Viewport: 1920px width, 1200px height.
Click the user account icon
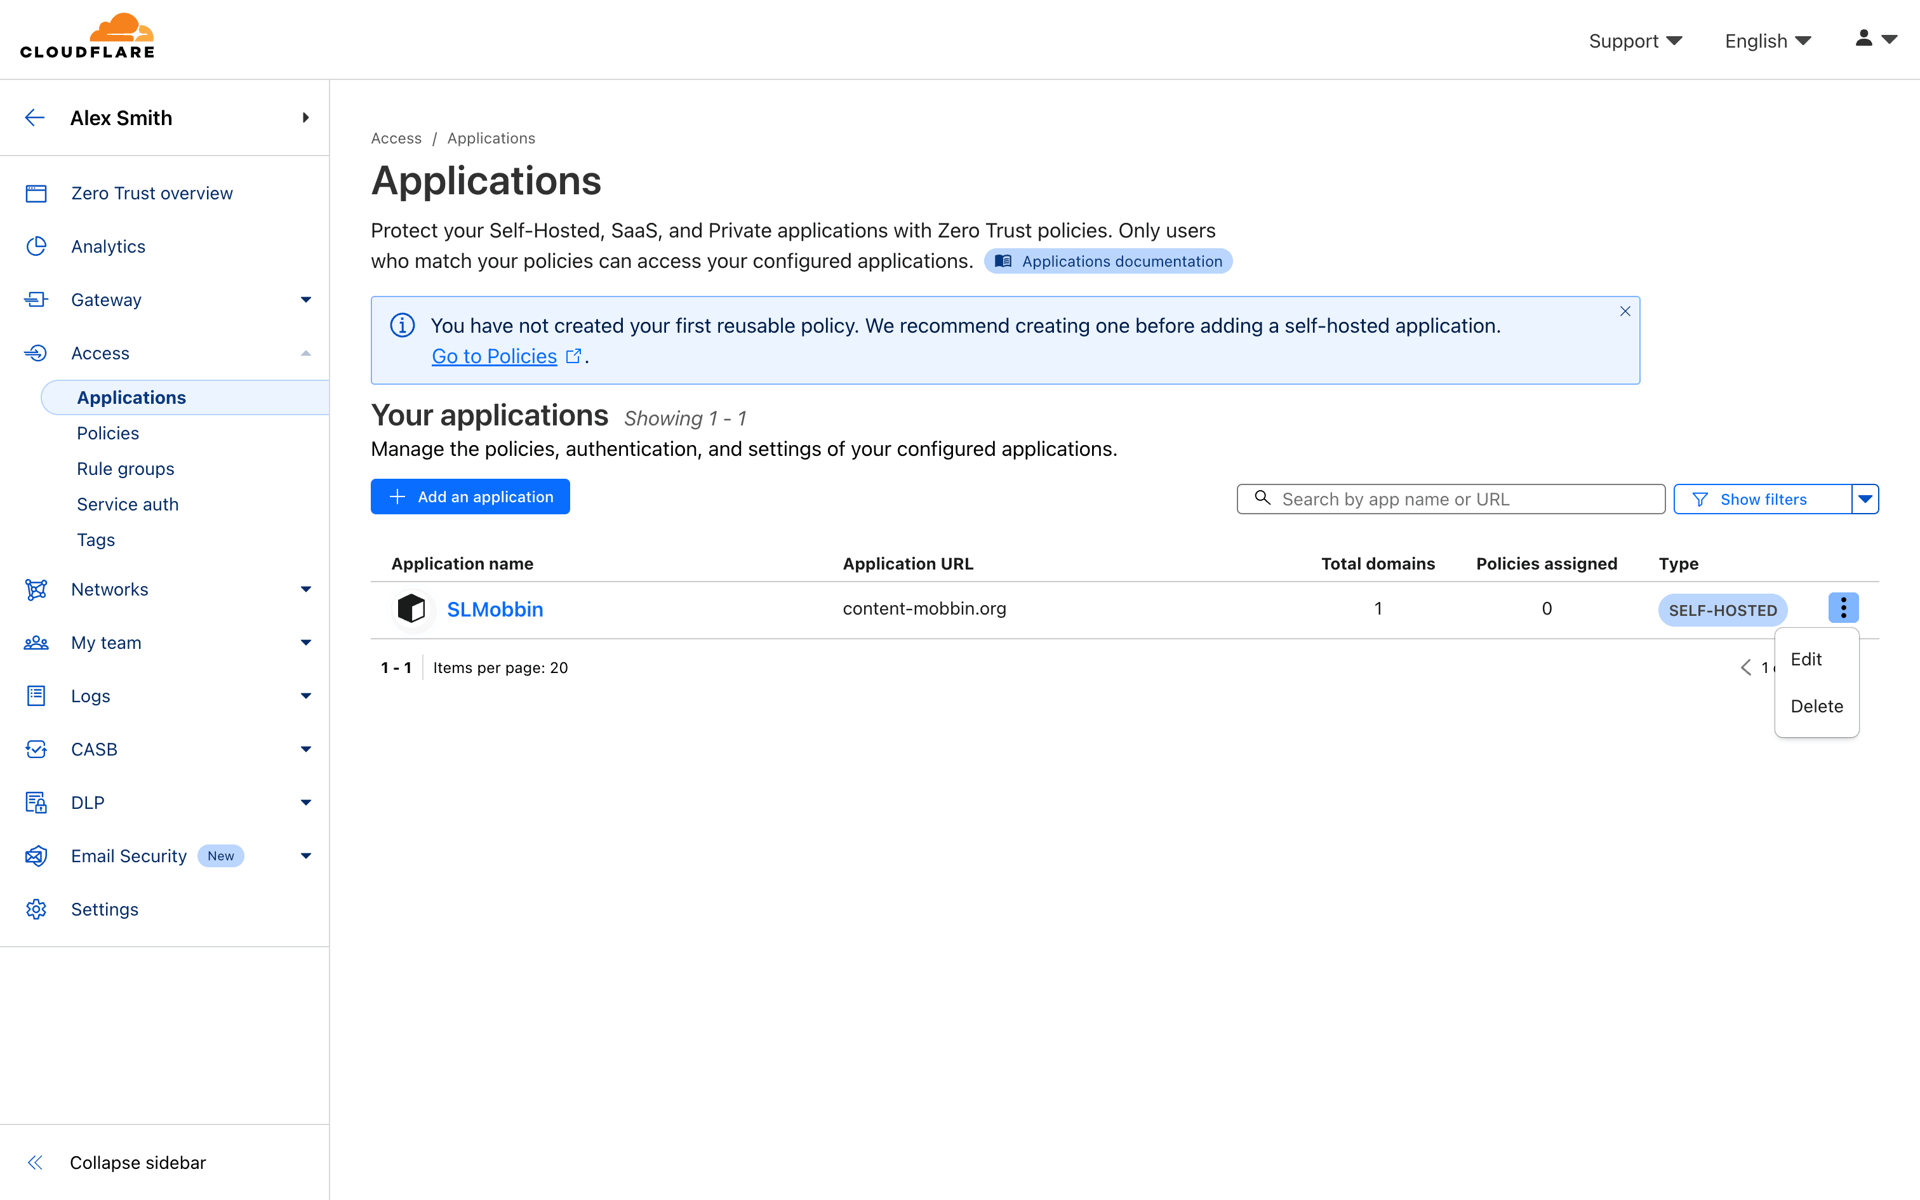pyautogui.click(x=1864, y=39)
